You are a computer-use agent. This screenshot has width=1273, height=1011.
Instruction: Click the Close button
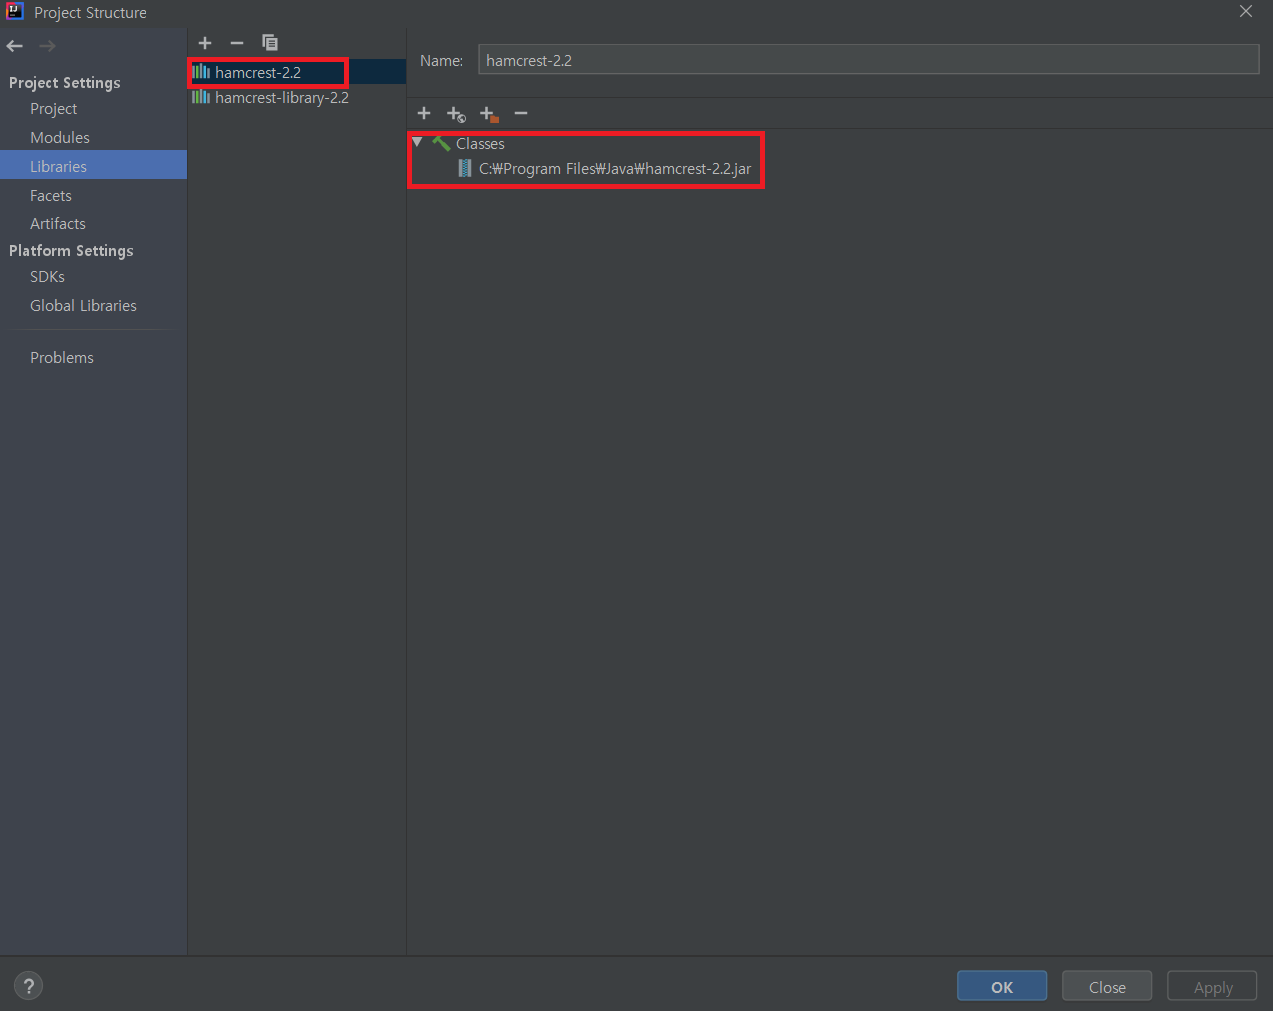(x=1107, y=986)
